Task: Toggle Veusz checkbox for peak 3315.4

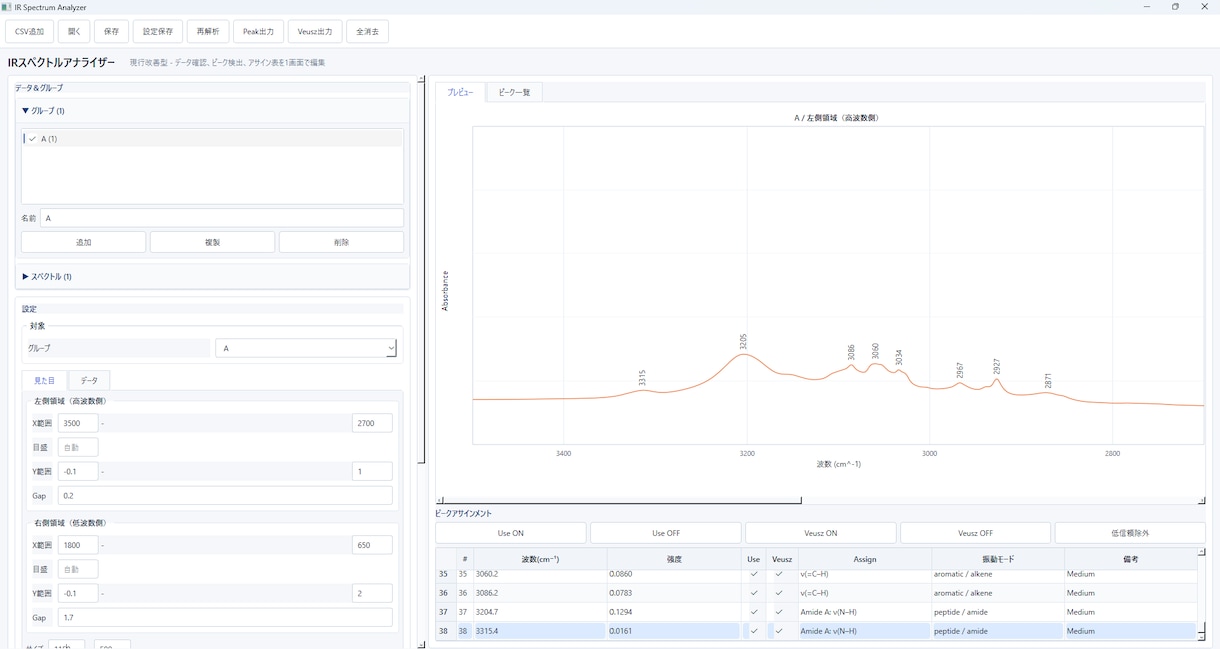Action: tap(779, 631)
